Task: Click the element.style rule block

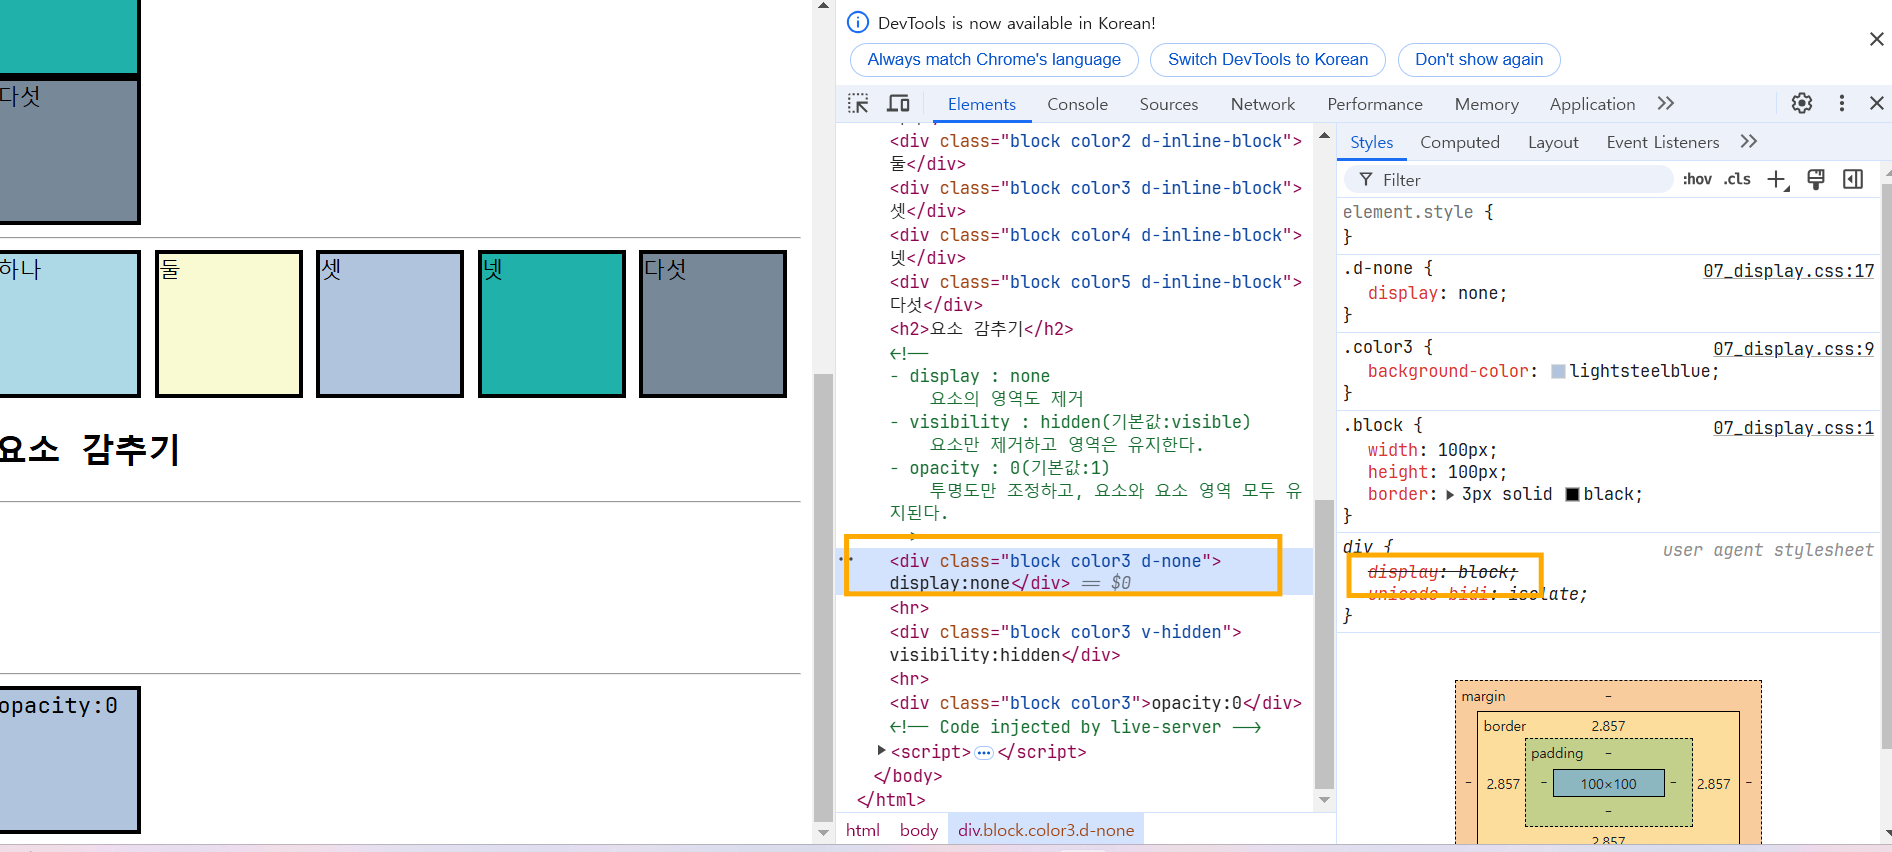Action: 1610,224
